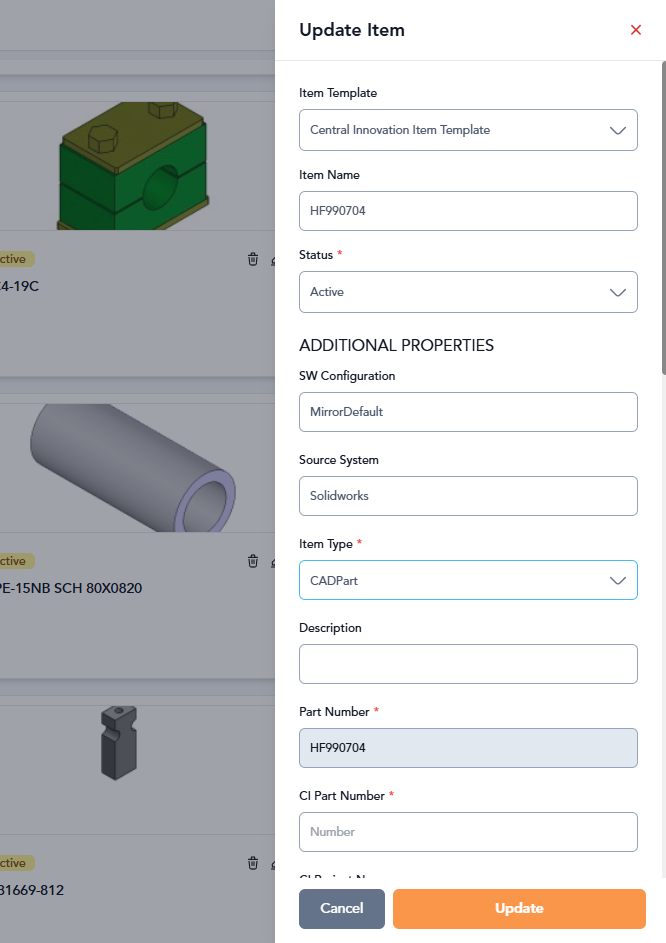Click trash icon for the green clamp item
Image resolution: width=666 pixels, height=943 pixels.
coord(253,259)
